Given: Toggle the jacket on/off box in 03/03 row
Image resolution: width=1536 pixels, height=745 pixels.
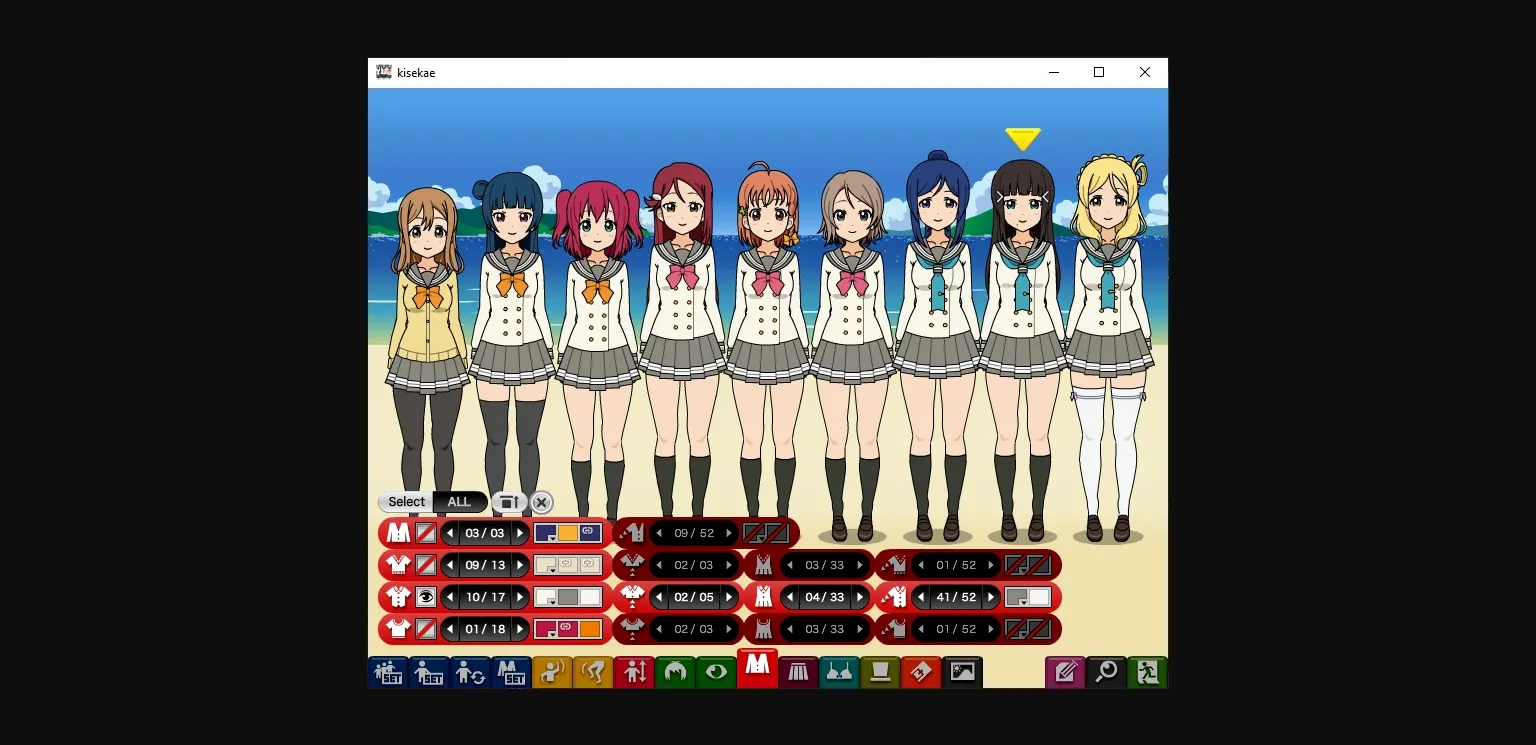Looking at the screenshot, I should coord(426,533).
